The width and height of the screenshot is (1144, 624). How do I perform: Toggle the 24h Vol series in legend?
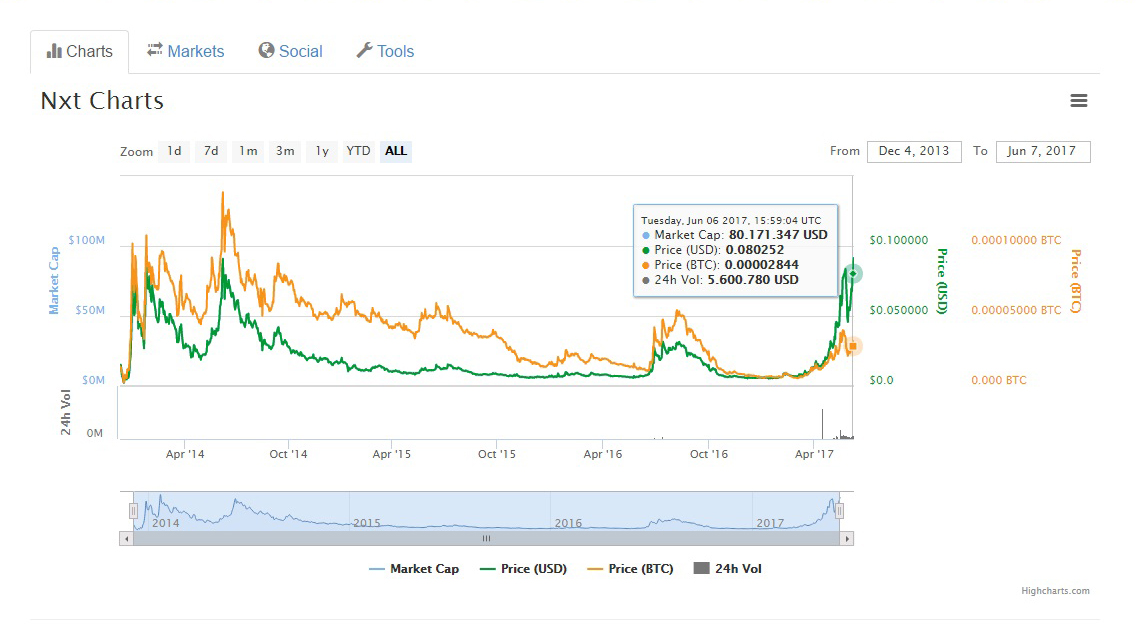(727, 569)
